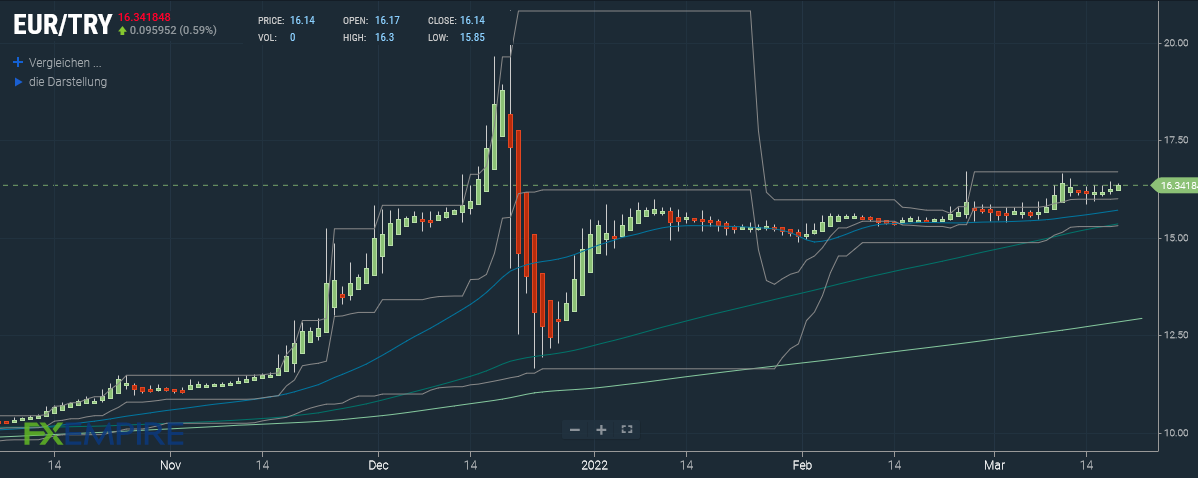
Task: Toggle fullscreen chart view icon
Action: click(627, 430)
